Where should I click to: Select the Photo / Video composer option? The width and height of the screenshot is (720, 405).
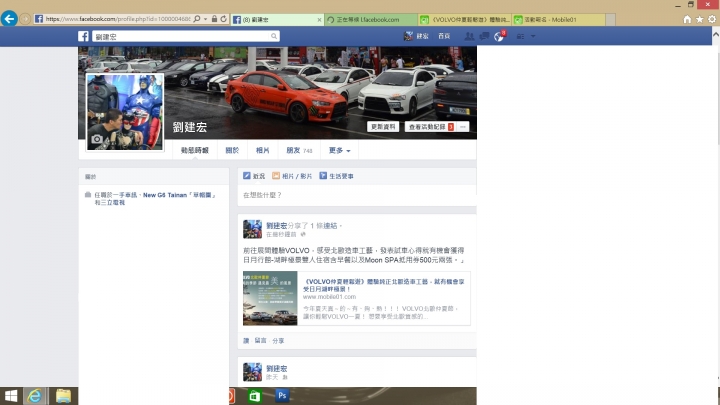tap(292, 176)
